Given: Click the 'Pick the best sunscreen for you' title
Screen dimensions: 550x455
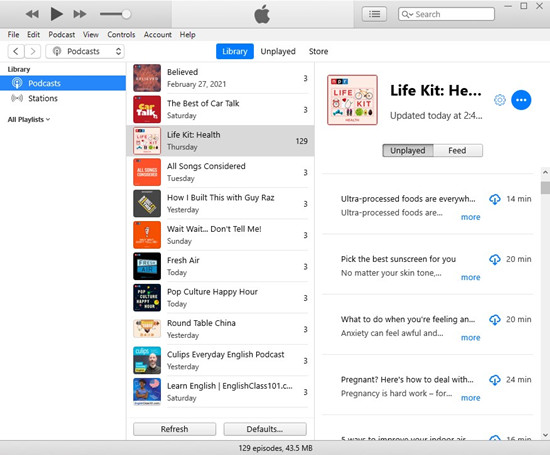Looking at the screenshot, I should point(398,259).
